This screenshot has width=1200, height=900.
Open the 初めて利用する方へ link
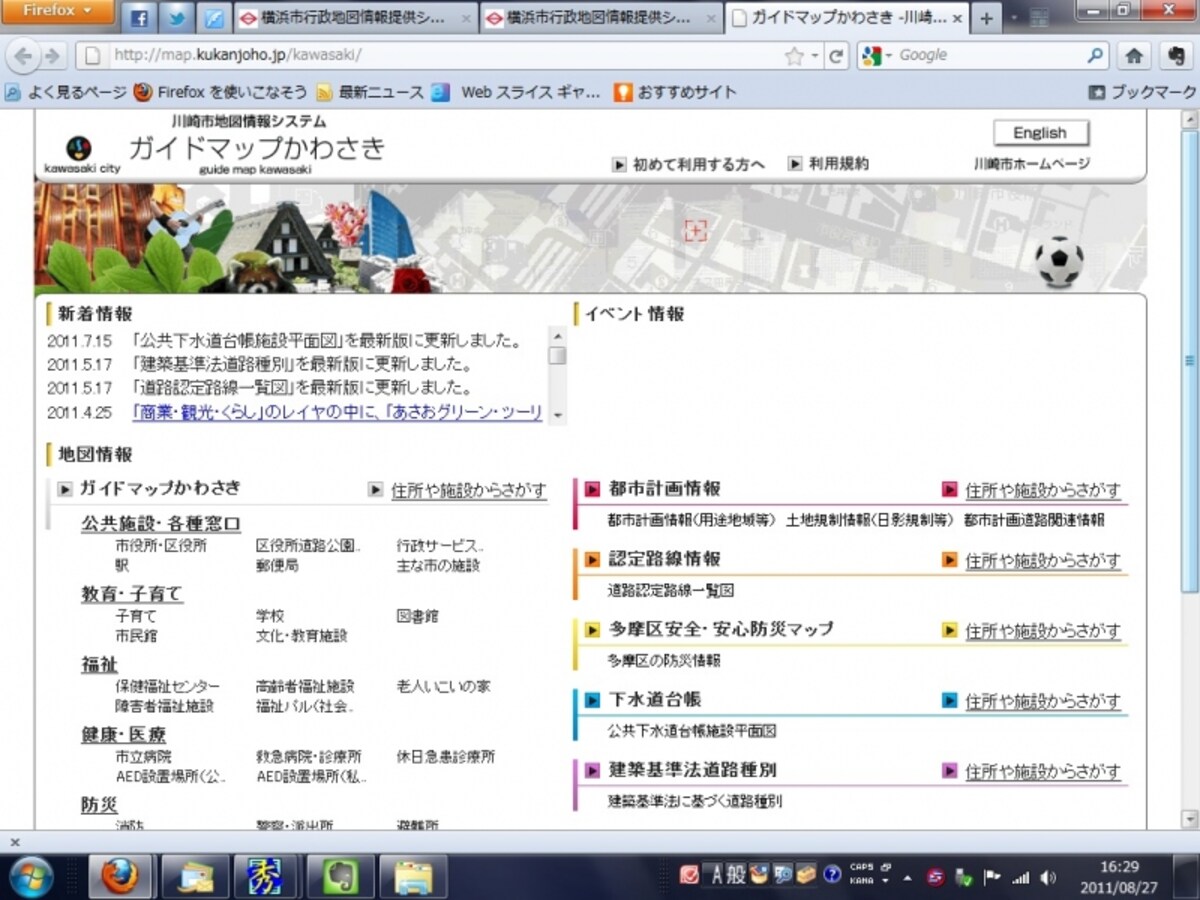click(698, 164)
